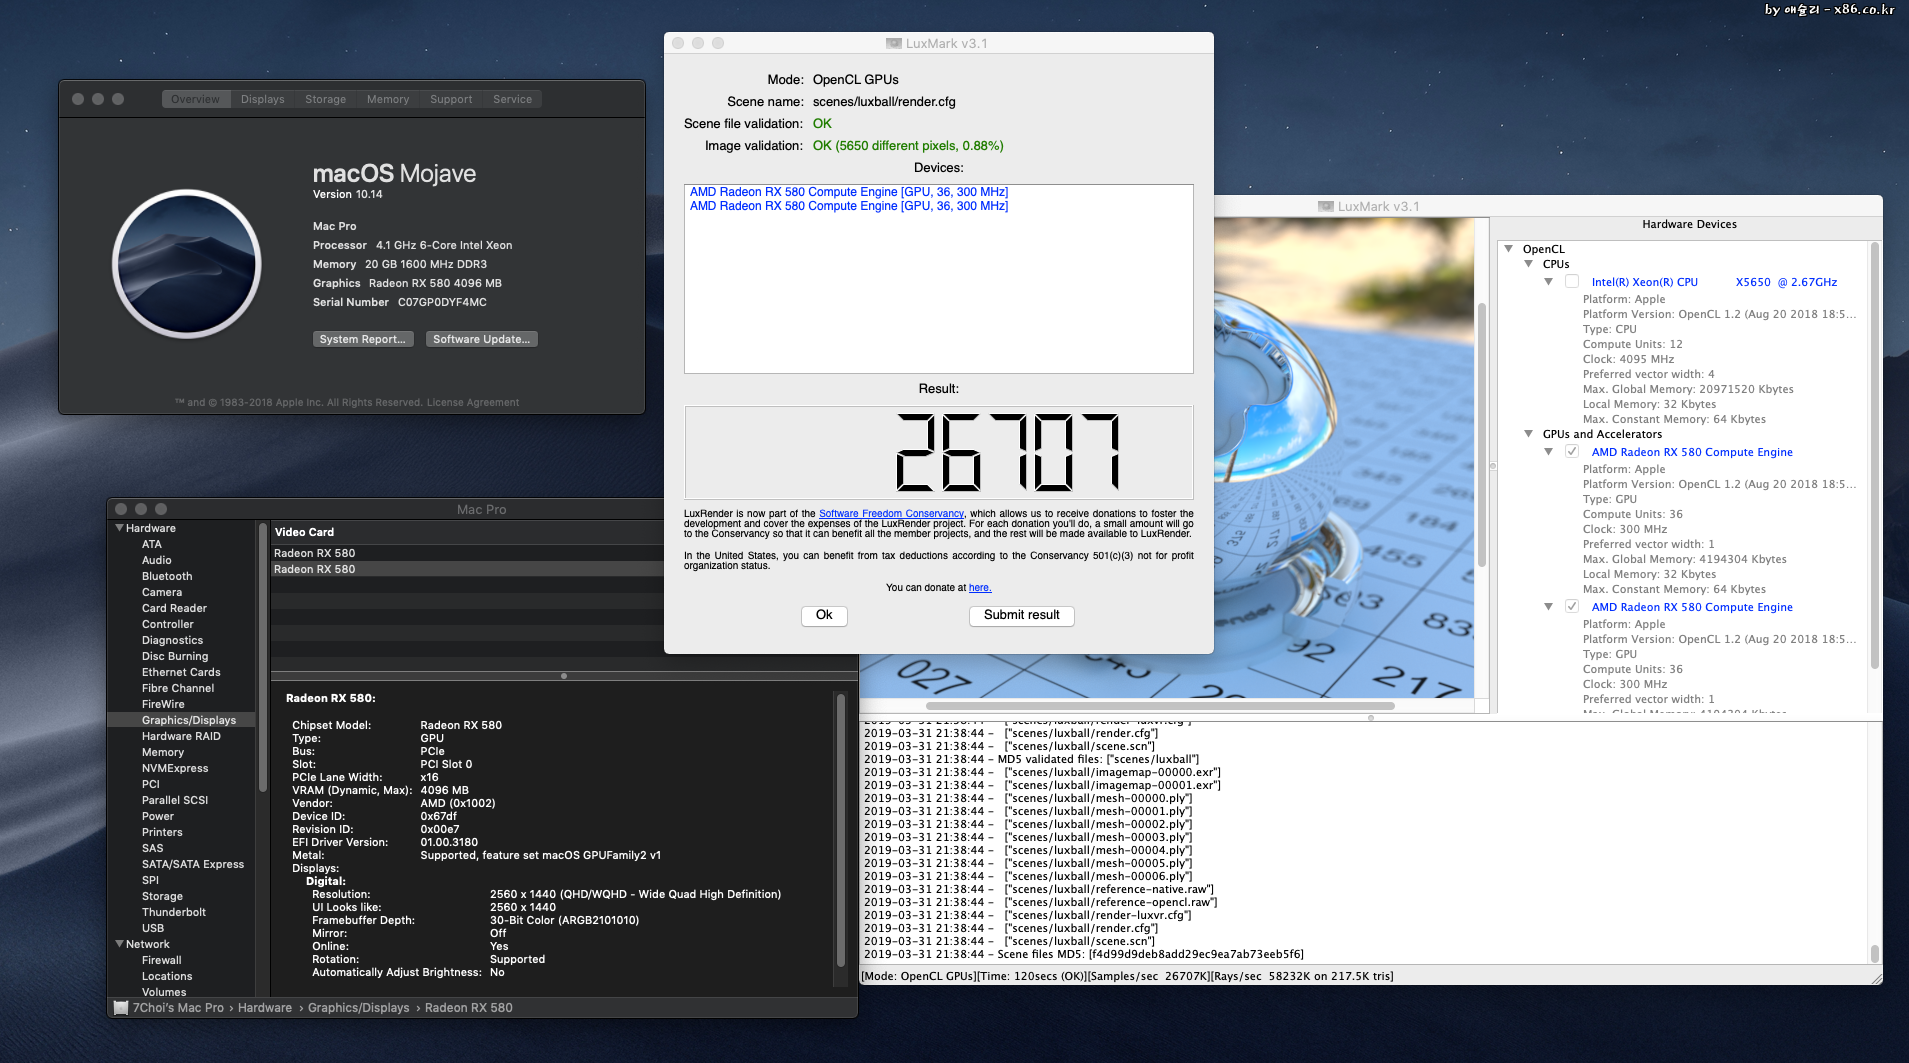Select Camera in the Hardware list
The width and height of the screenshot is (1909, 1063).
click(162, 592)
